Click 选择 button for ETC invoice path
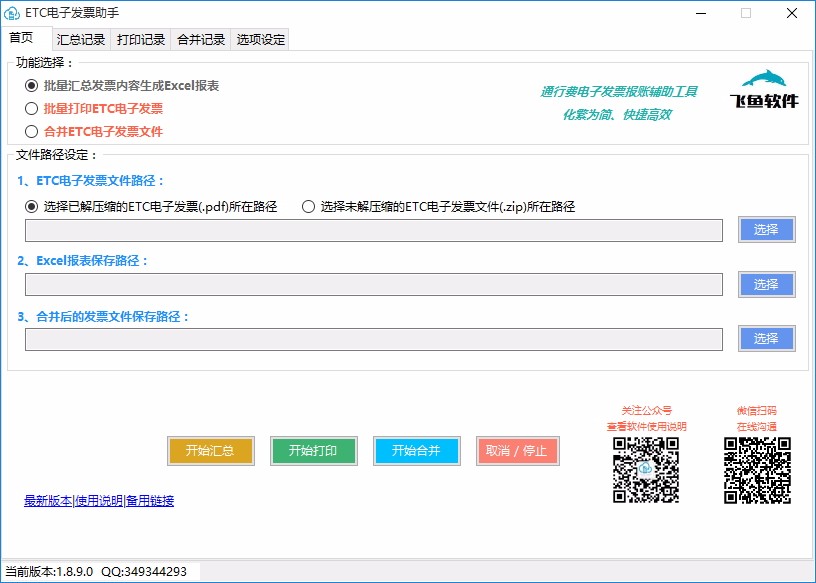816x583 pixels. 767,230
